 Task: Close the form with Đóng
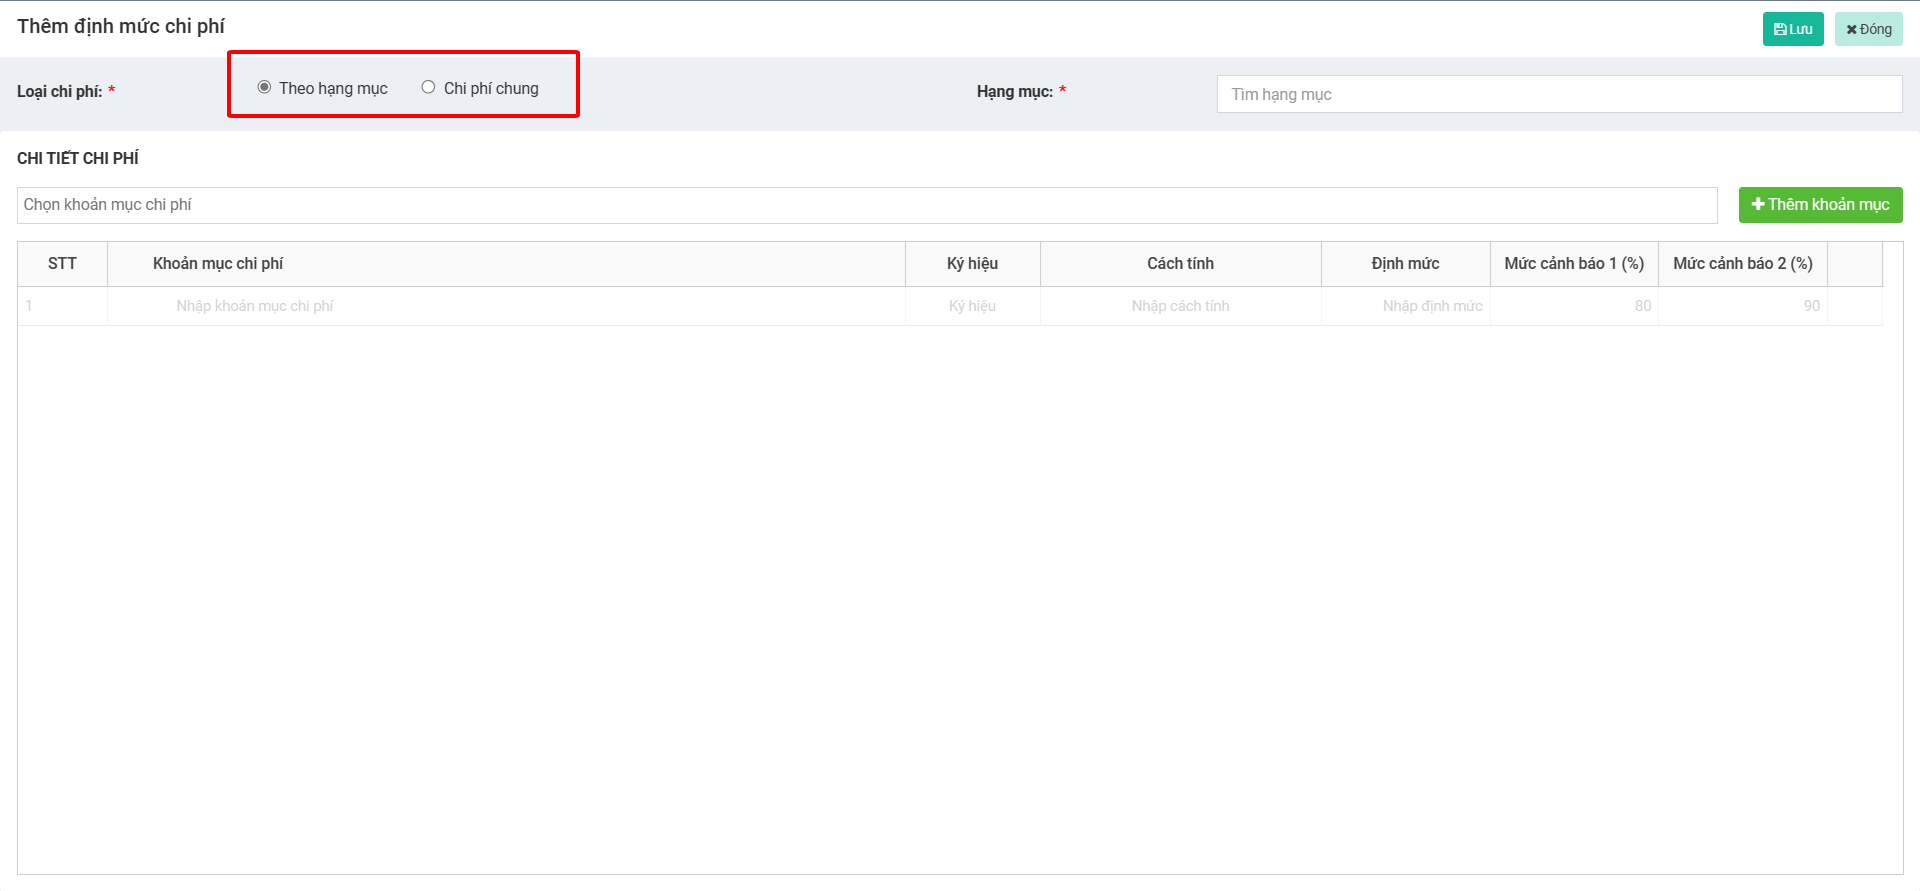[x=1868, y=29]
